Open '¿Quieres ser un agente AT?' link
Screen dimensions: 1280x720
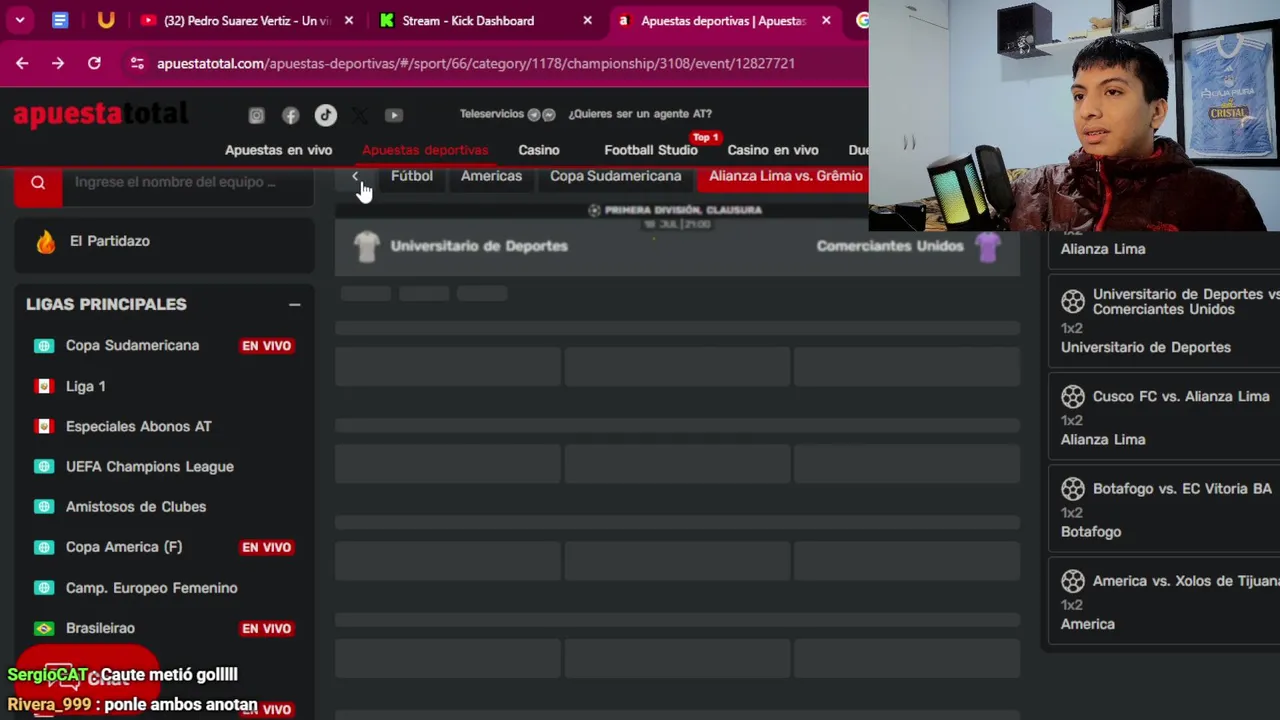point(640,114)
